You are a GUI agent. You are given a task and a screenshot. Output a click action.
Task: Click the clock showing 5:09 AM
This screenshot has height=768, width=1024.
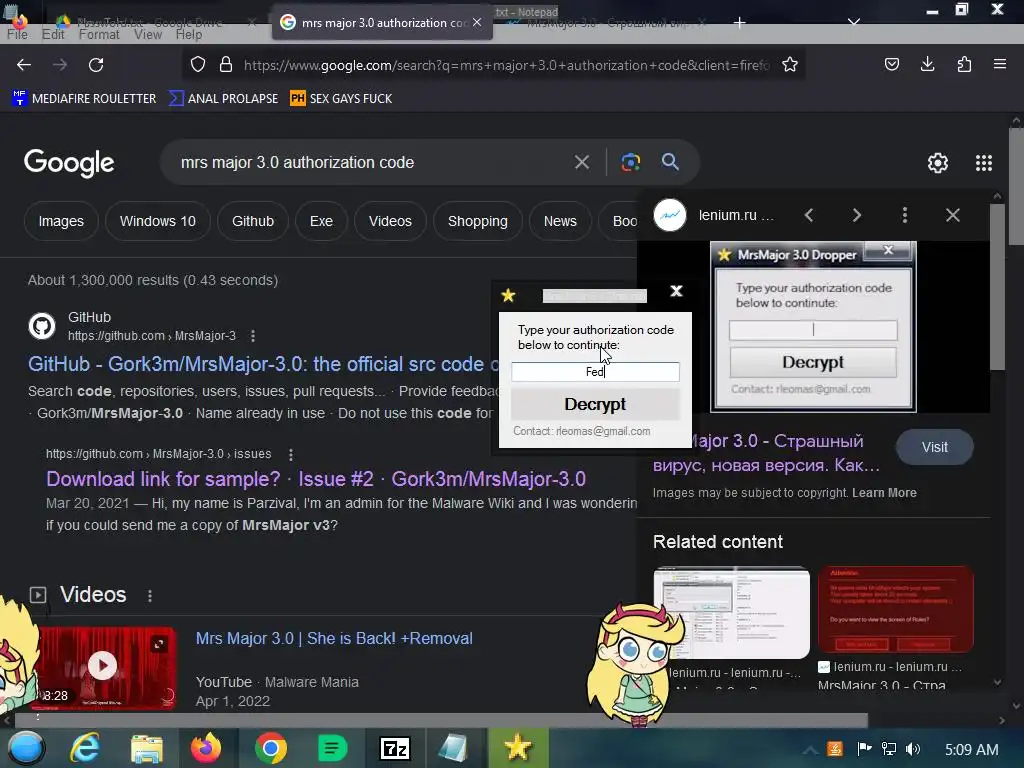[971, 750]
